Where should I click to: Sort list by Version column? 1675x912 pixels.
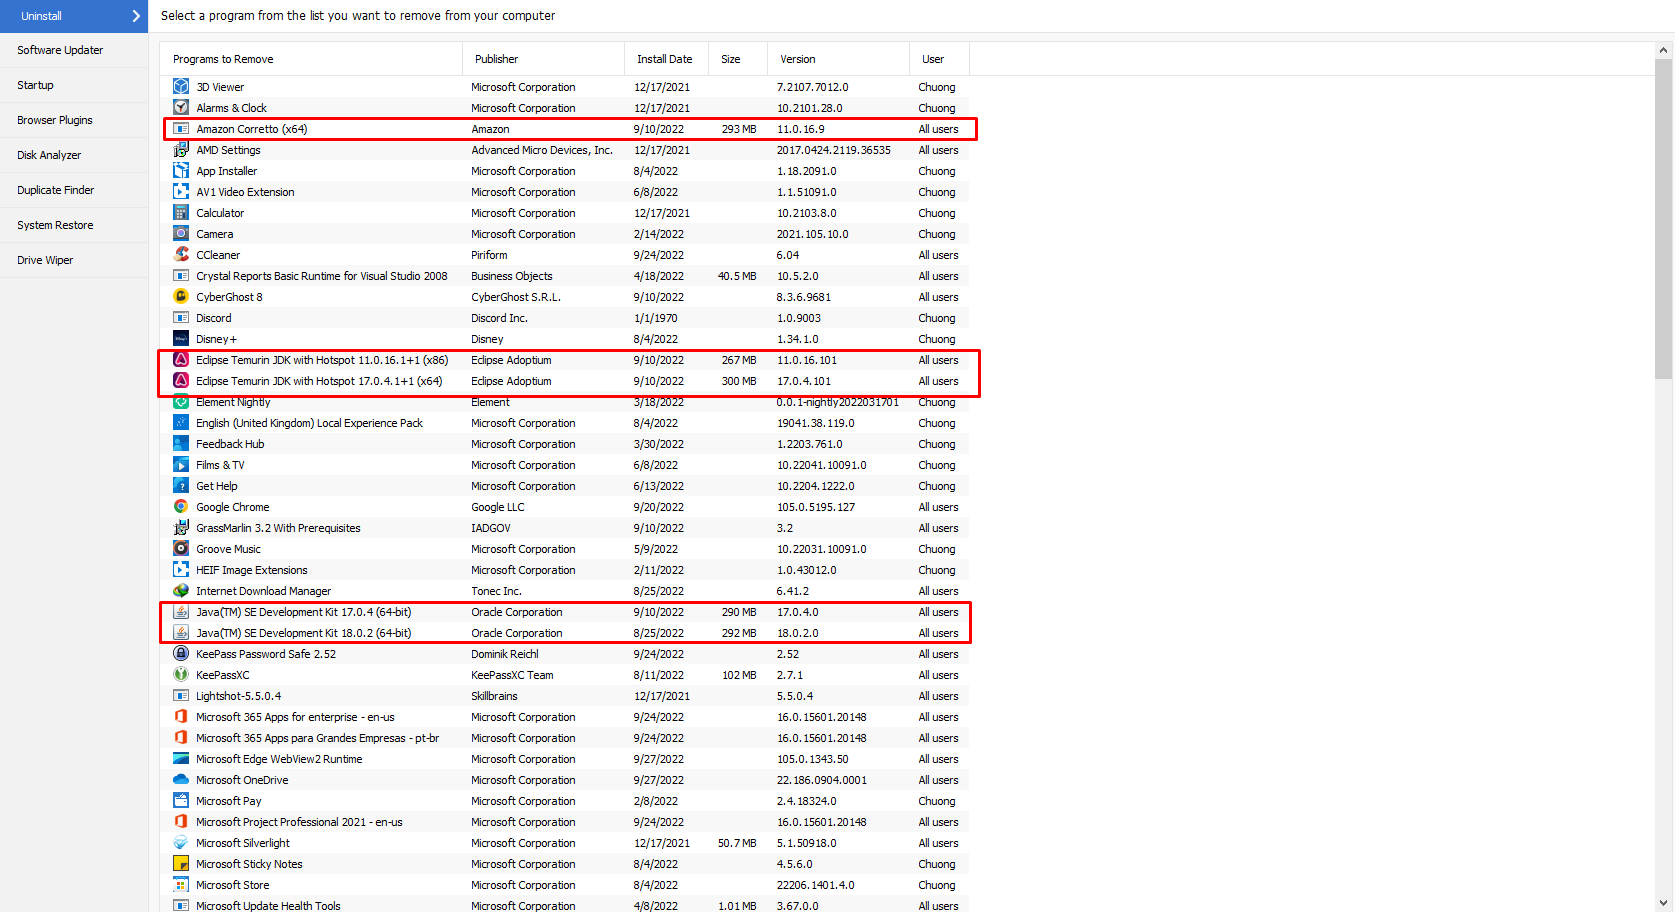click(838, 59)
